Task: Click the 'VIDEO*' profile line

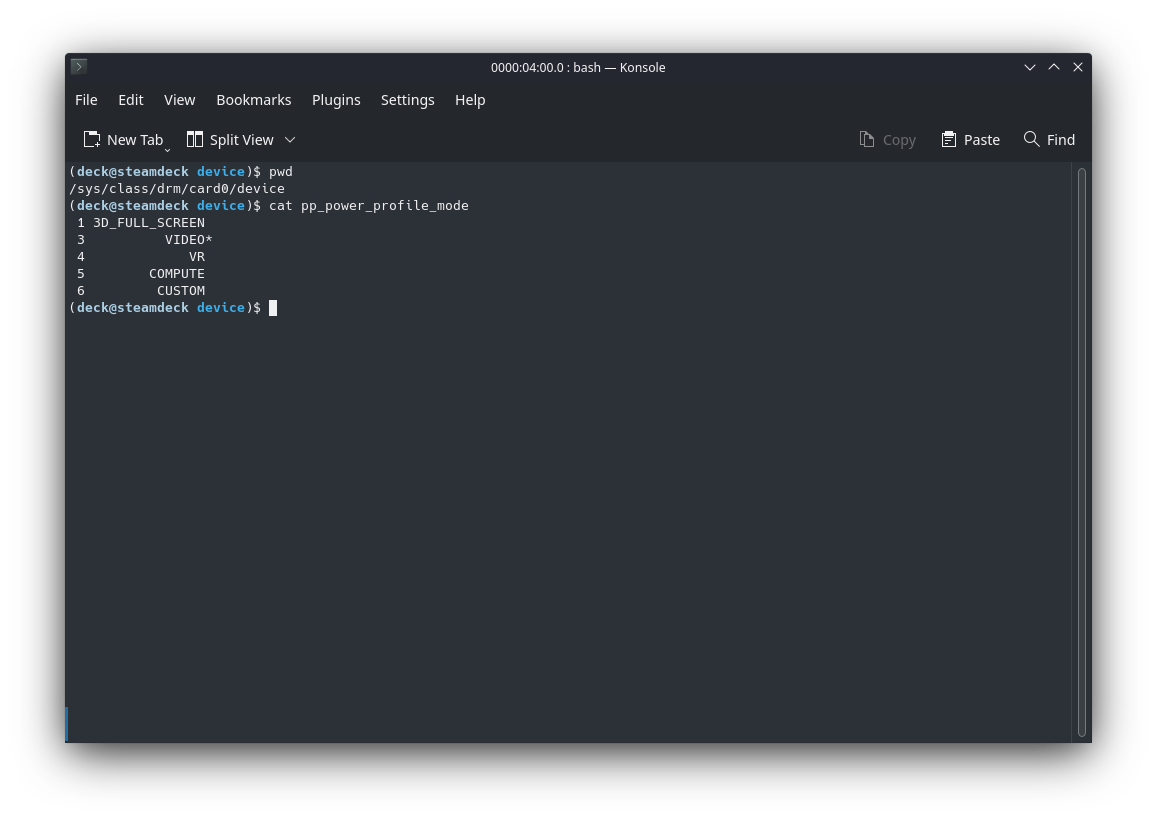Action: [145, 239]
